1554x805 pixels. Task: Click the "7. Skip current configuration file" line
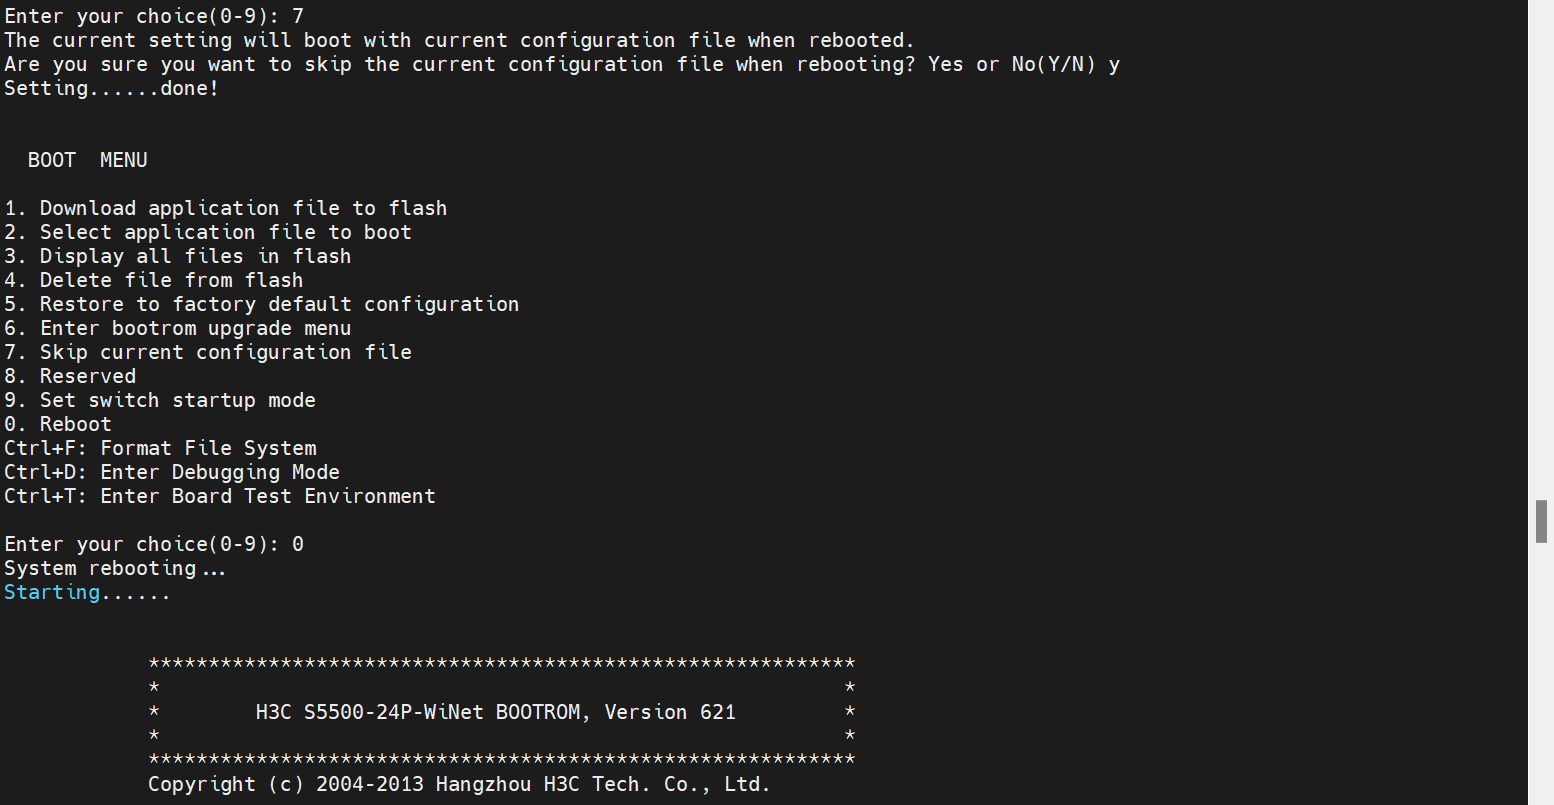point(207,352)
